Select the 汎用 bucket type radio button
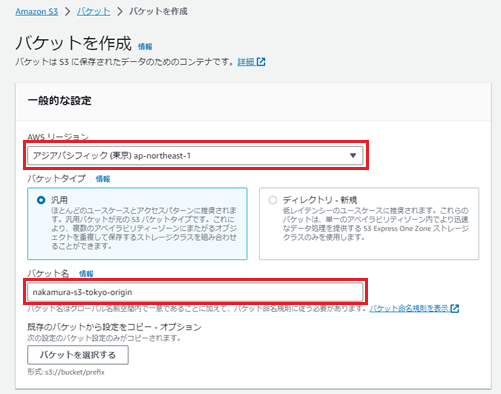Image resolution: width=501 pixels, height=394 pixels. tap(41, 200)
